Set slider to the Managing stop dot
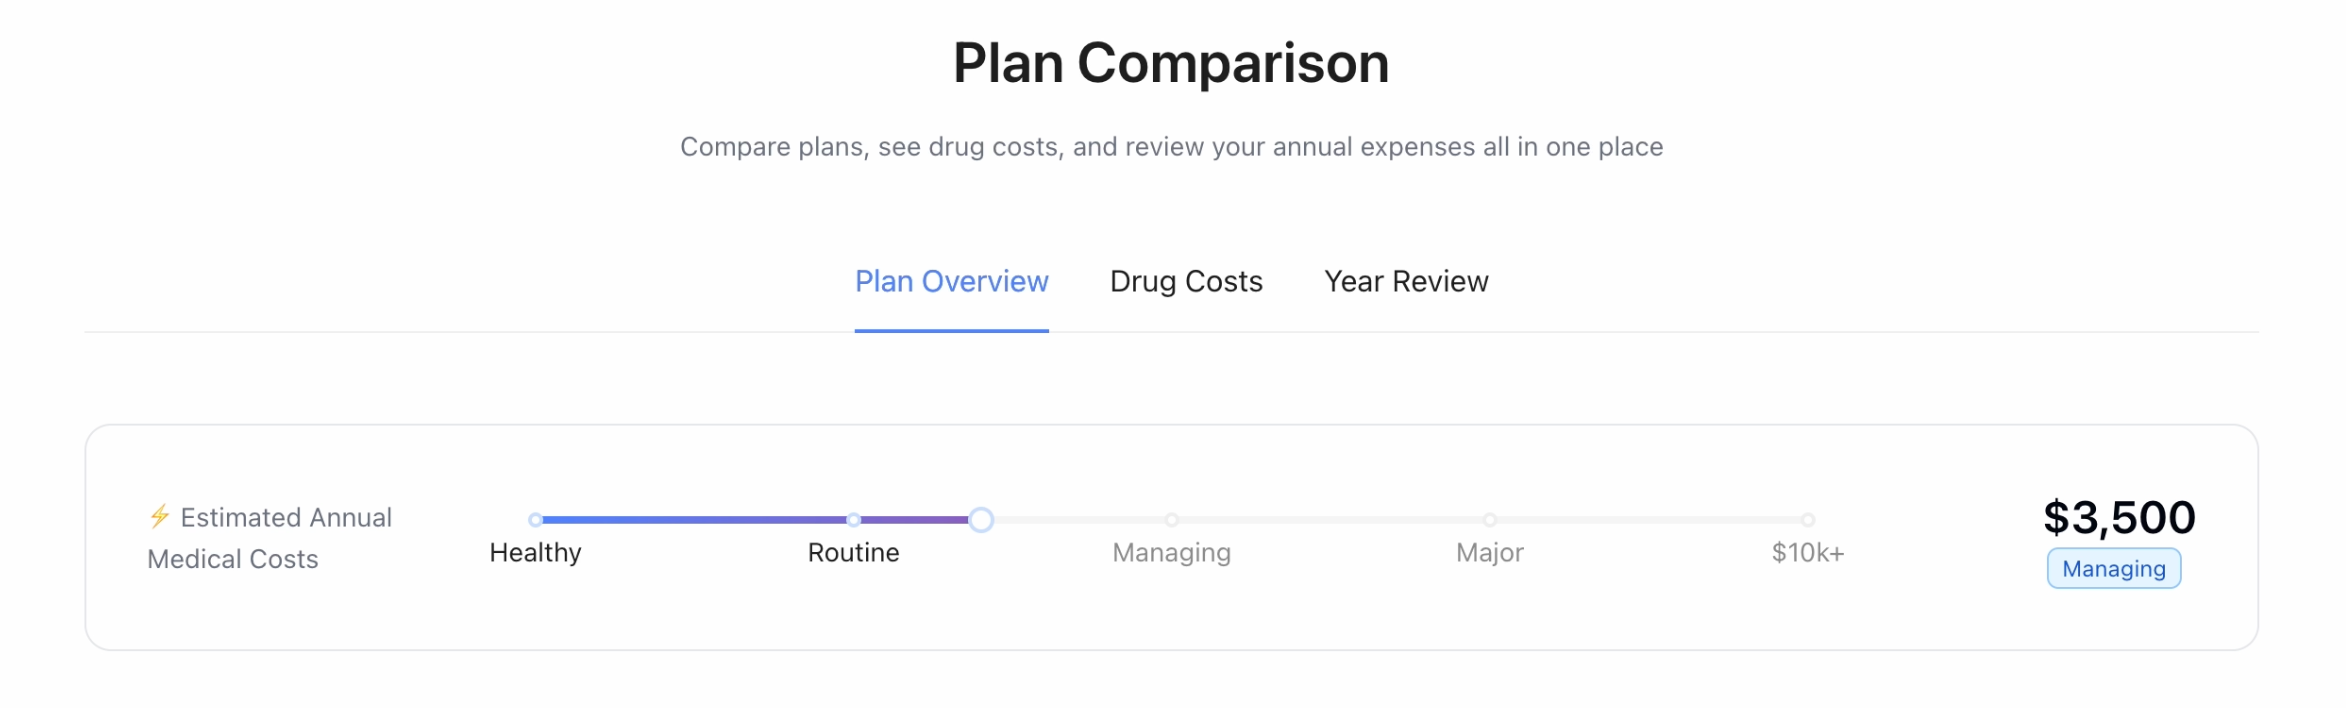The width and height of the screenshot is (2346, 708). pyautogui.click(x=1172, y=520)
